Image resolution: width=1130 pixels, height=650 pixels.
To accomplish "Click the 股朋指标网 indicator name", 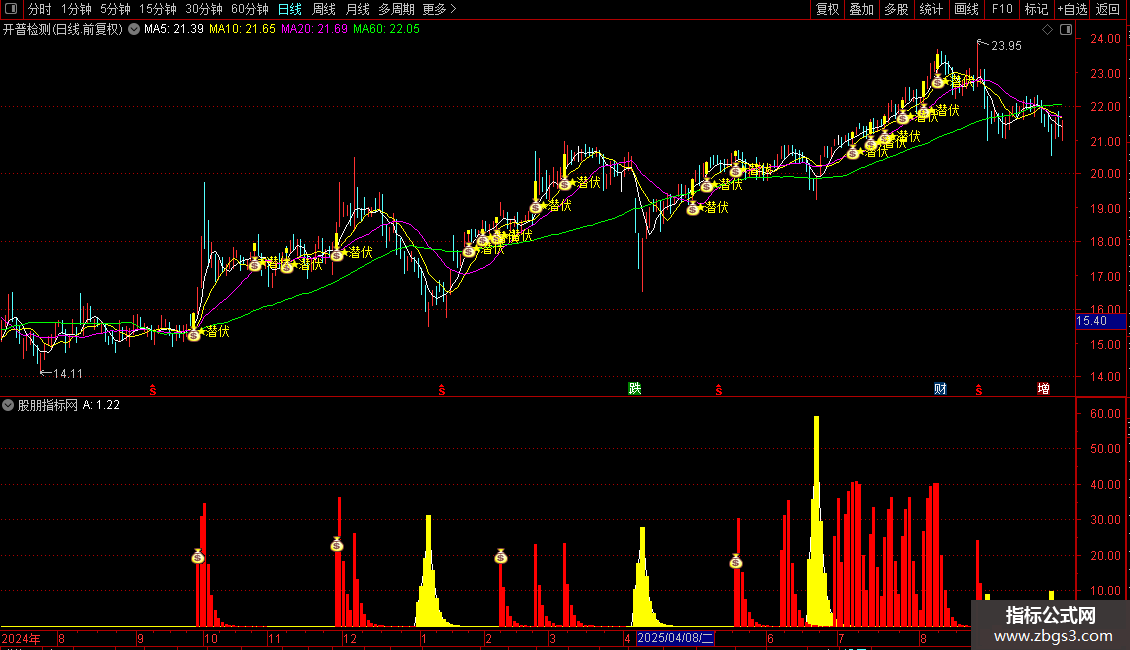I will (48, 405).
